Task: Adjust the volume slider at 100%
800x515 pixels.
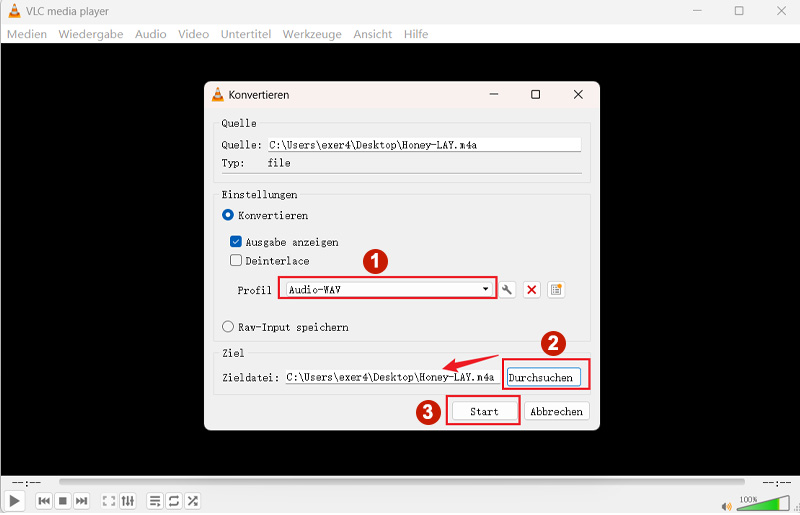Action: (764, 503)
